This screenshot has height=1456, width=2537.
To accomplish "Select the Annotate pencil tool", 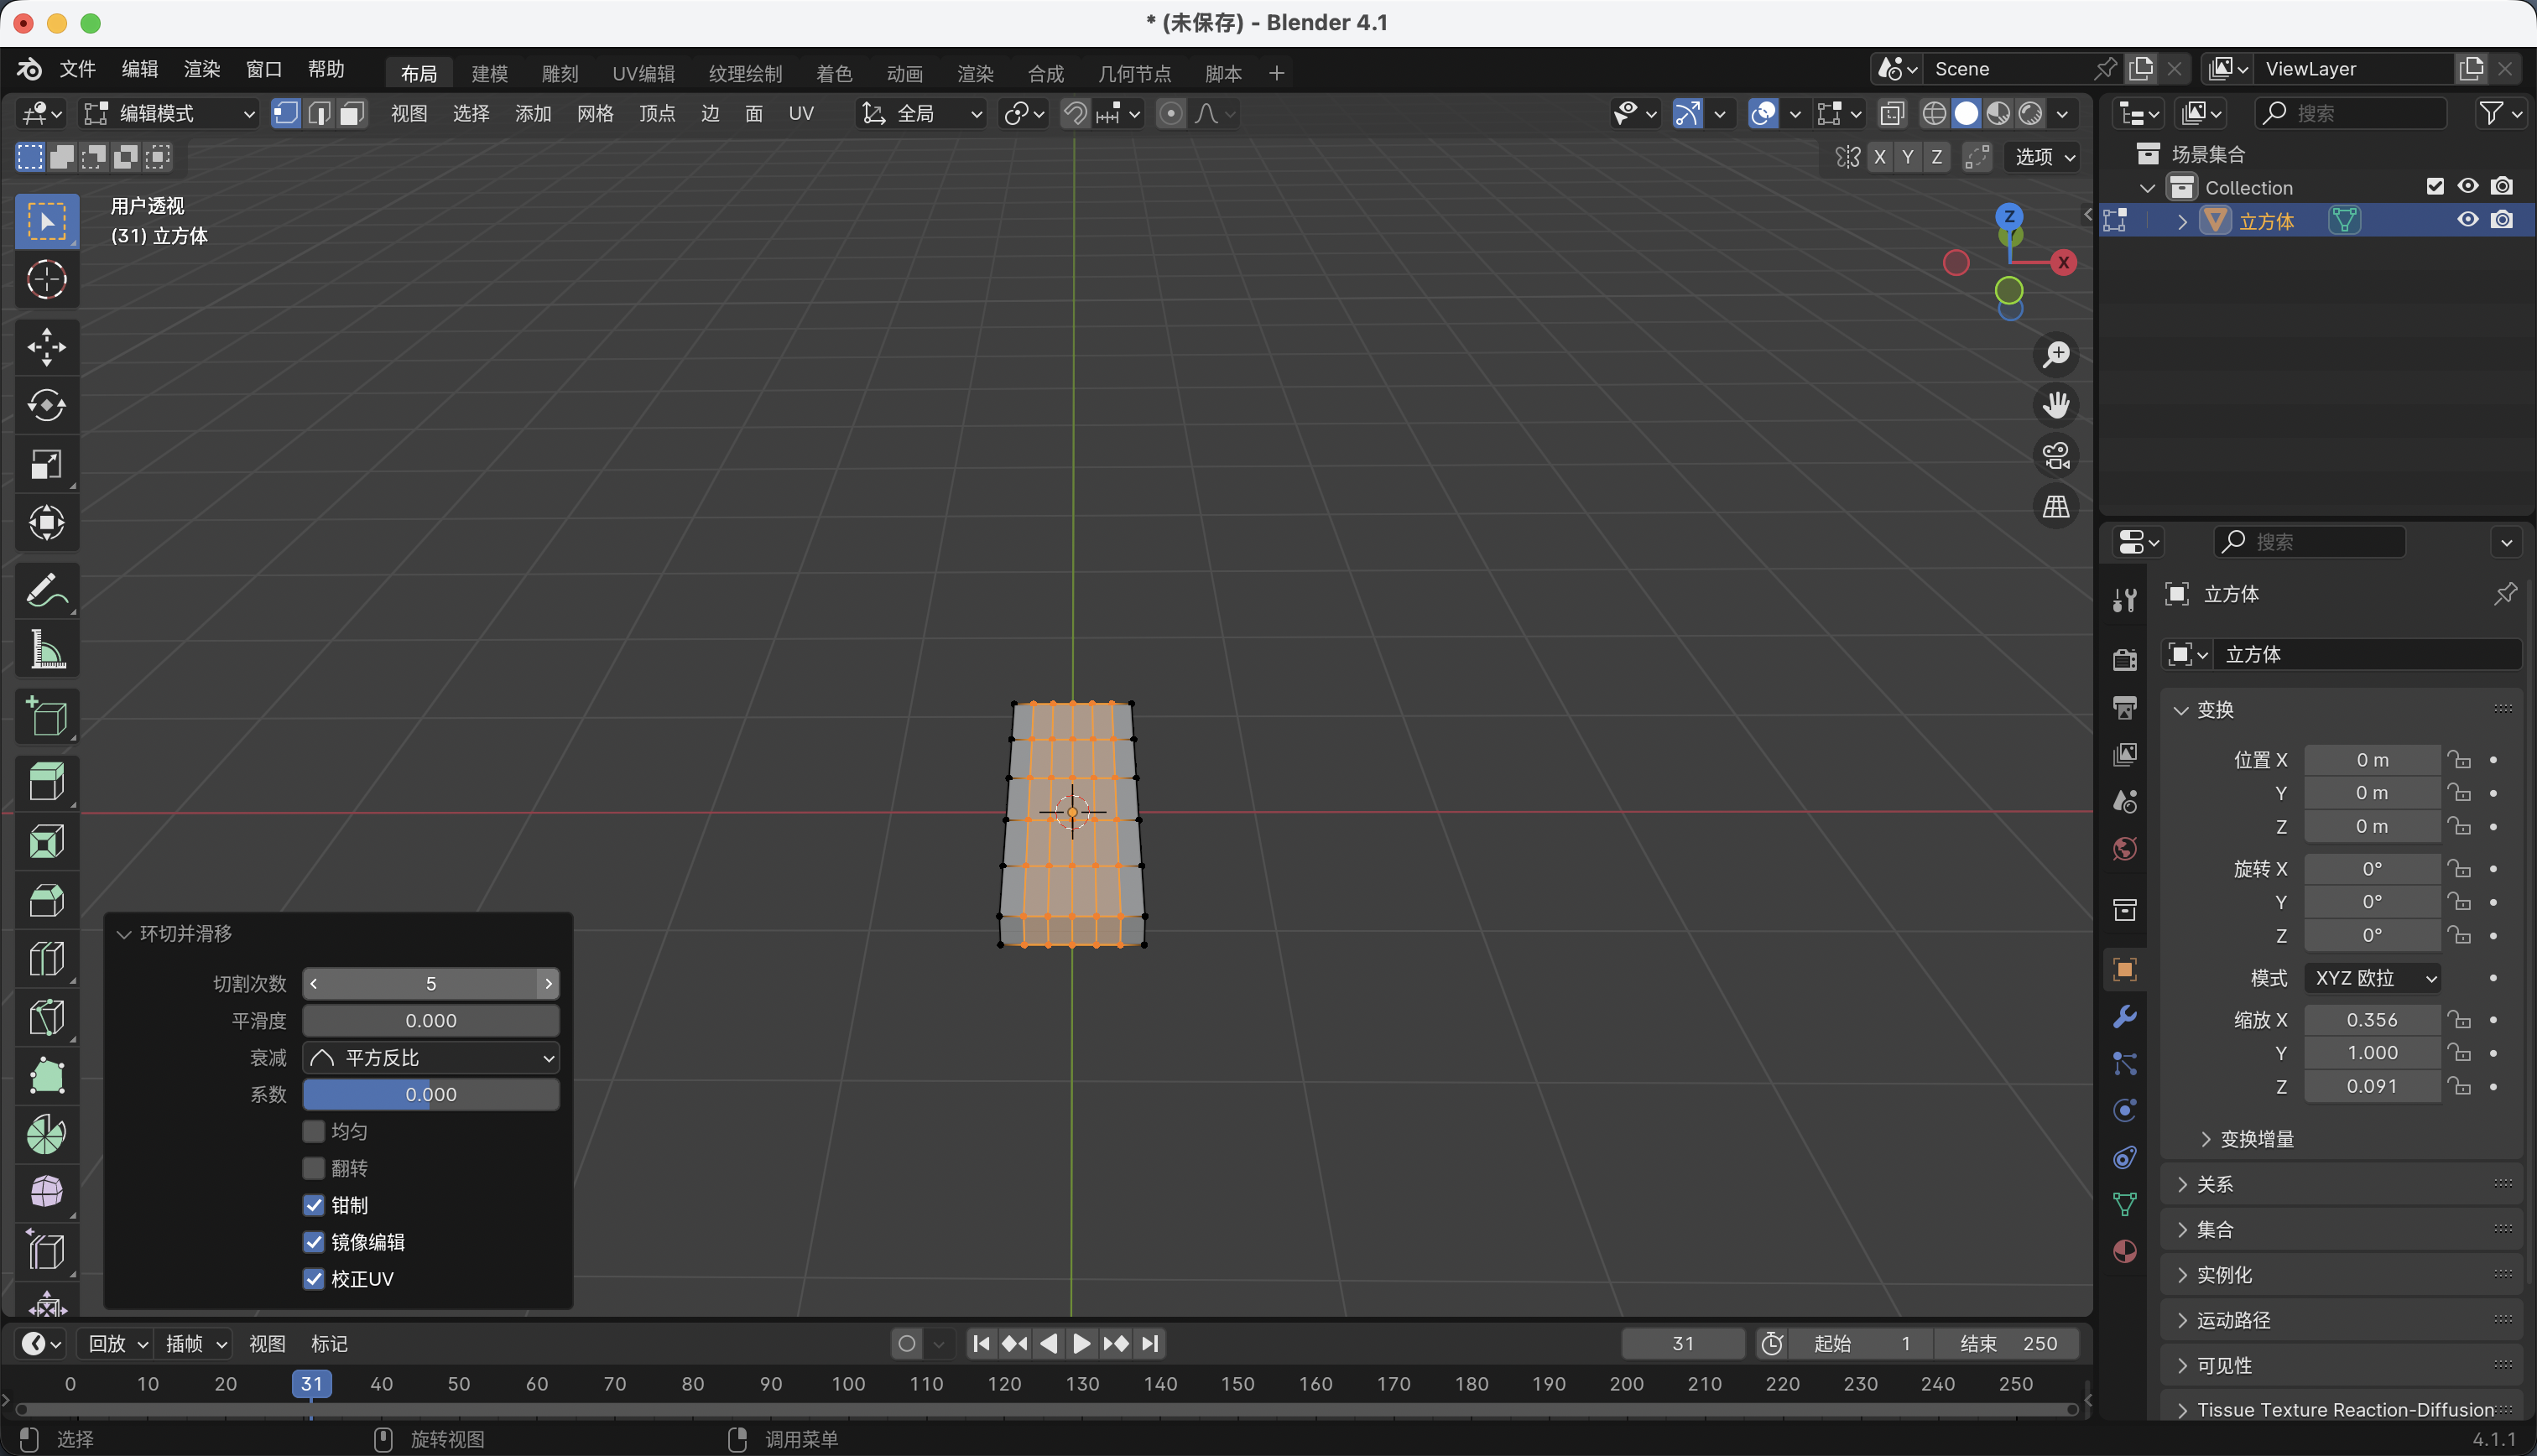I will (x=46, y=591).
